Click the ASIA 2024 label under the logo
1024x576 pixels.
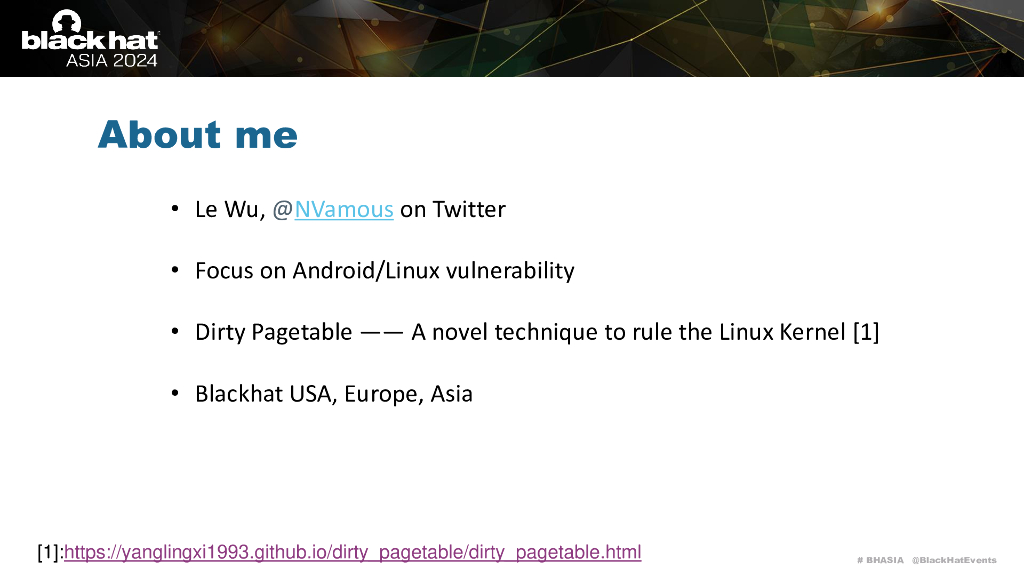(x=112, y=60)
